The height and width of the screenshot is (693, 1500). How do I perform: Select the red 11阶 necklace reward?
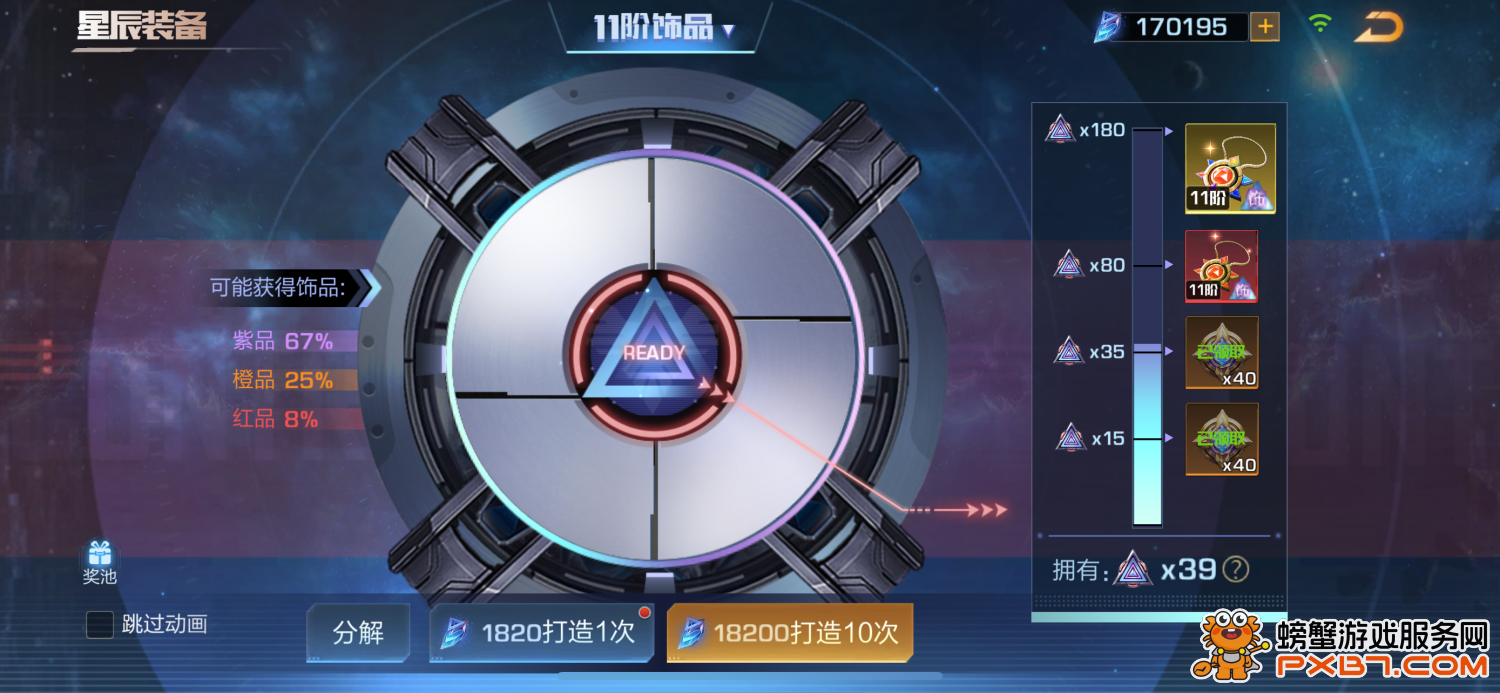[x=1221, y=265]
